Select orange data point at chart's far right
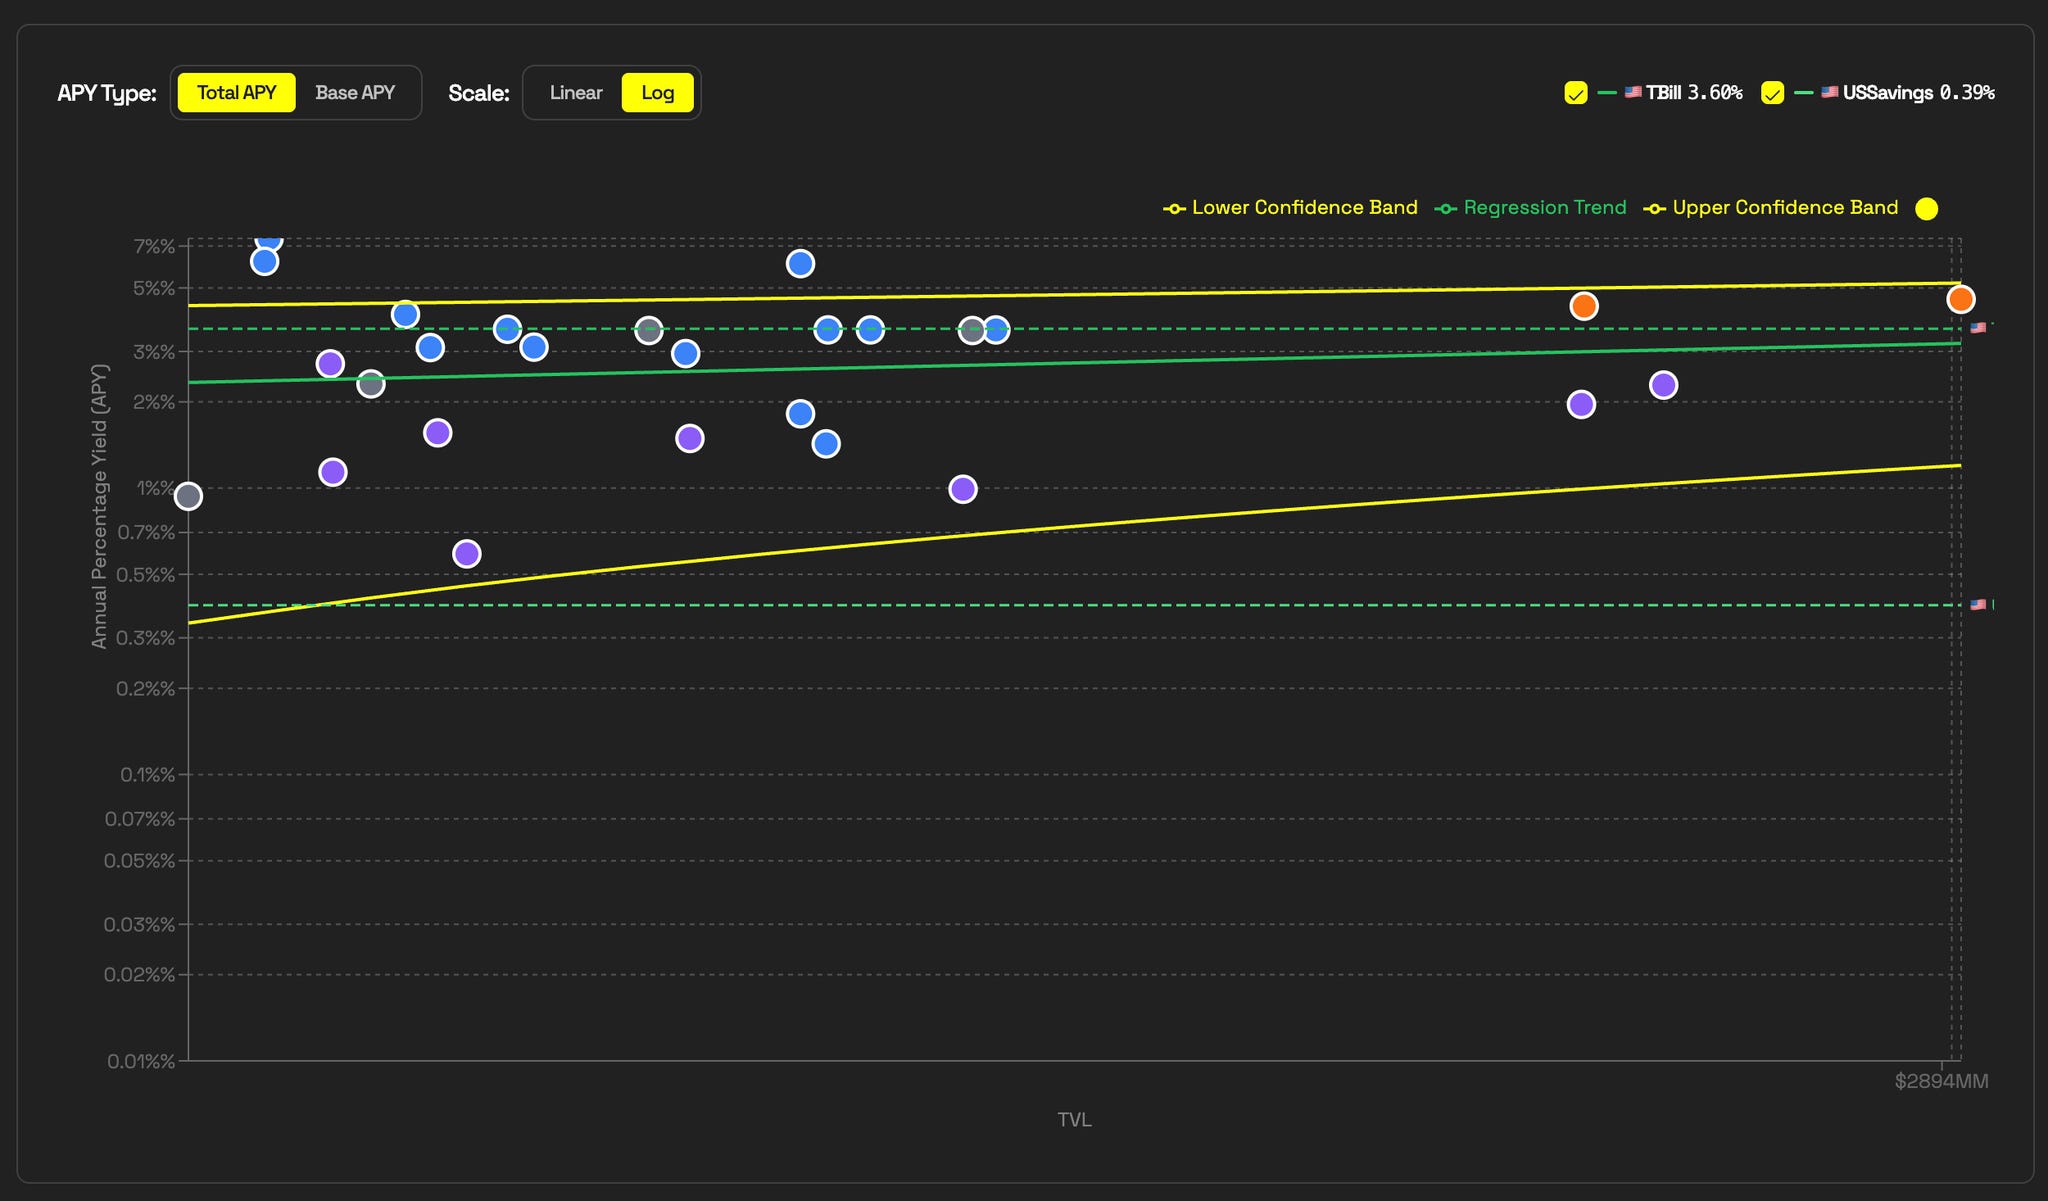 coord(1960,299)
